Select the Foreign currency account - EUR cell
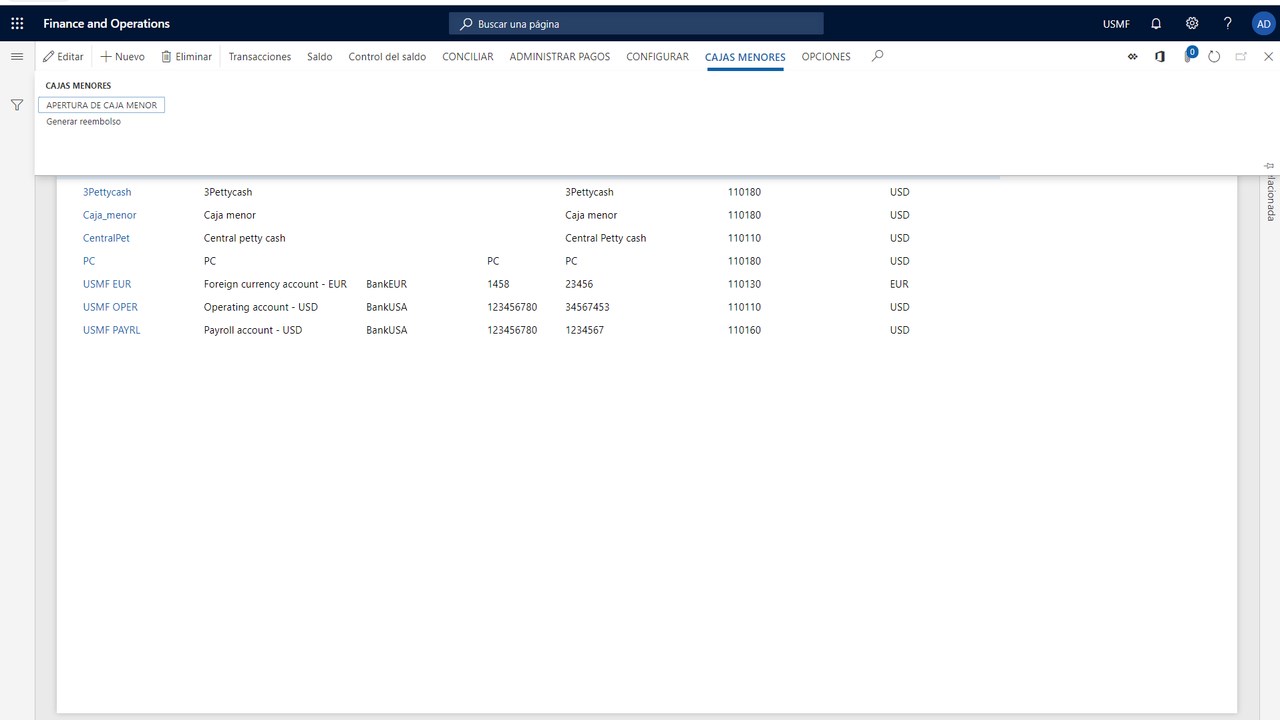Image resolution: width=1280 pixels, height=720 pixels. [275, 284]
